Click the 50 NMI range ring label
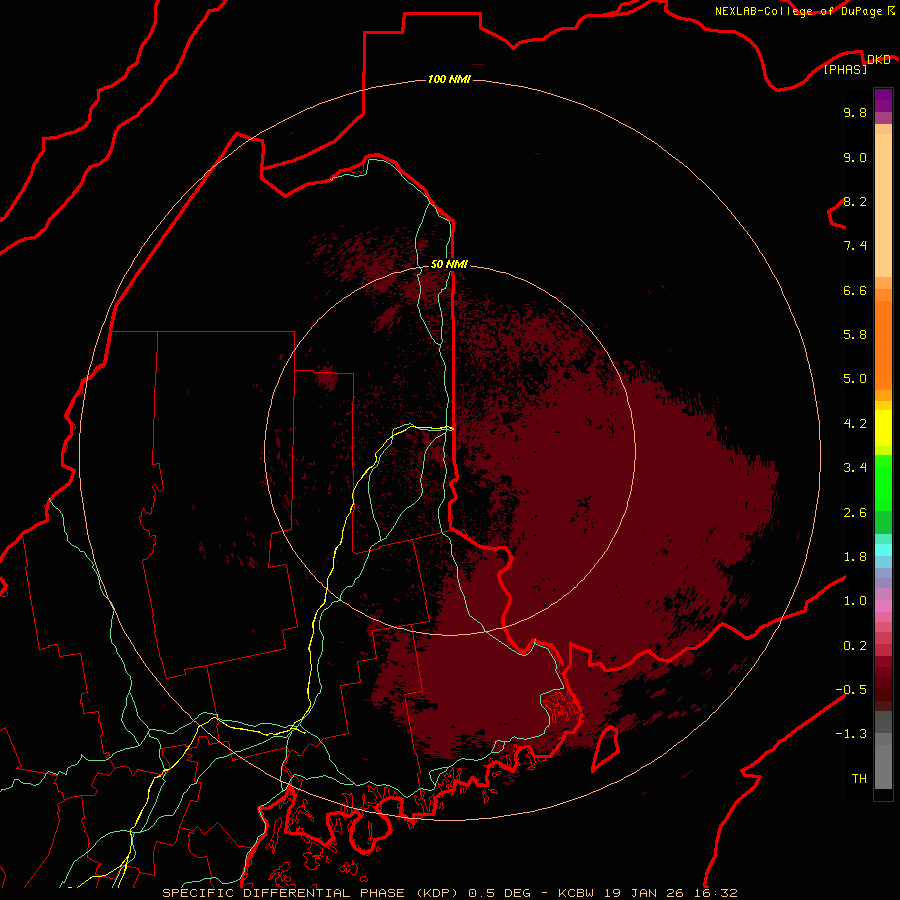Screen dimensions: 900x900 (x=449, y=264)
